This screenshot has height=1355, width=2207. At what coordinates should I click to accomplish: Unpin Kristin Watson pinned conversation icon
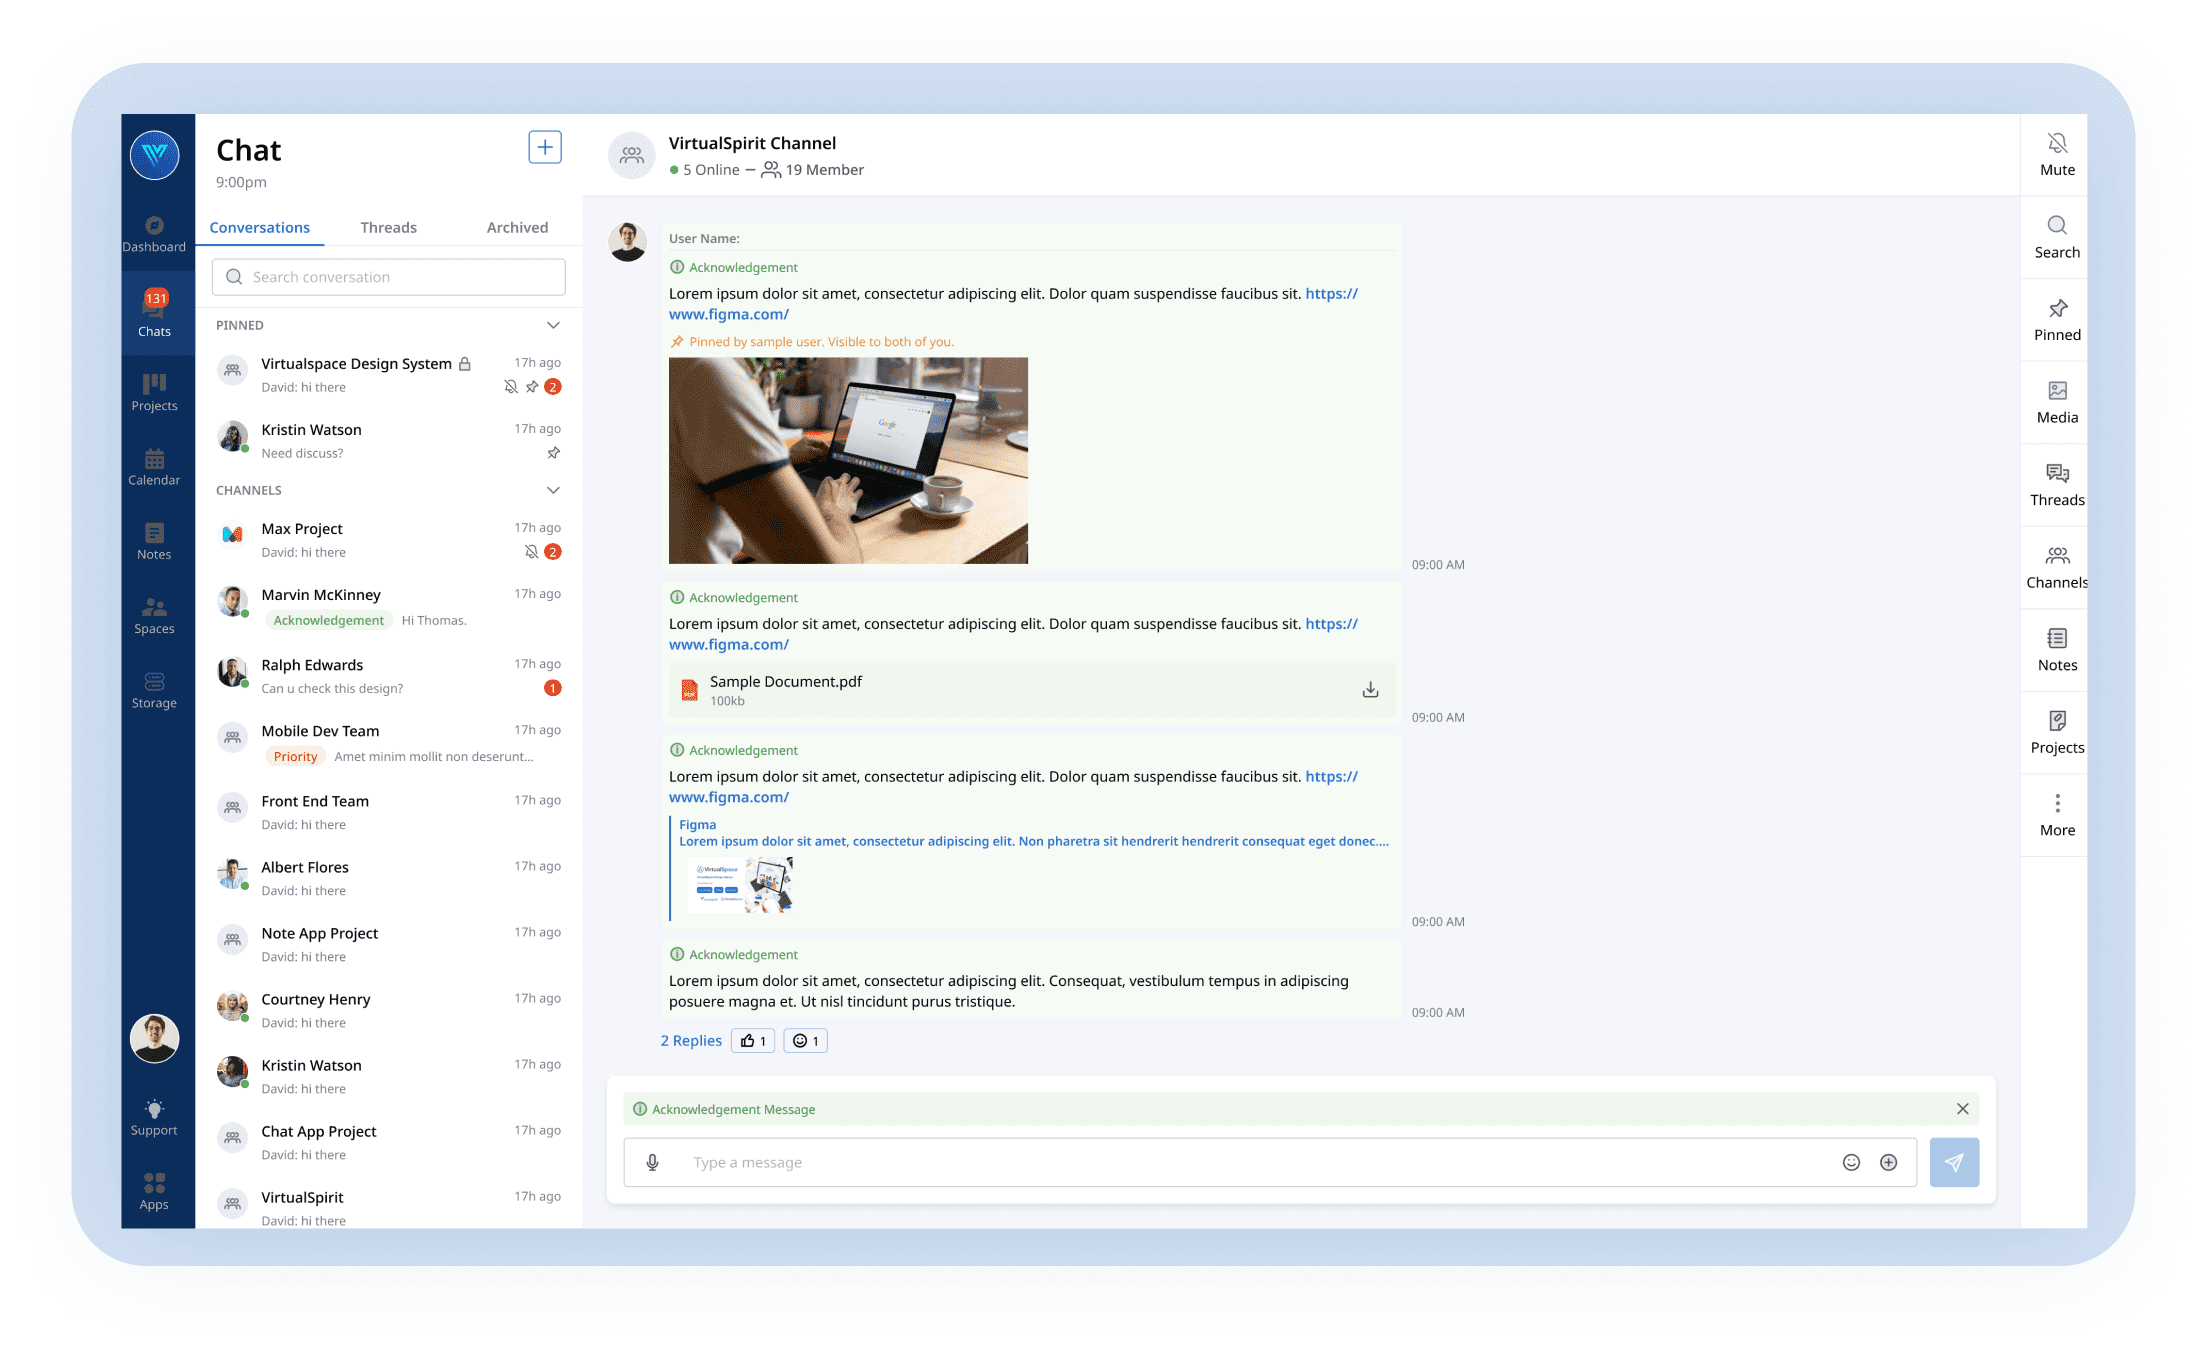pos(553,453)
